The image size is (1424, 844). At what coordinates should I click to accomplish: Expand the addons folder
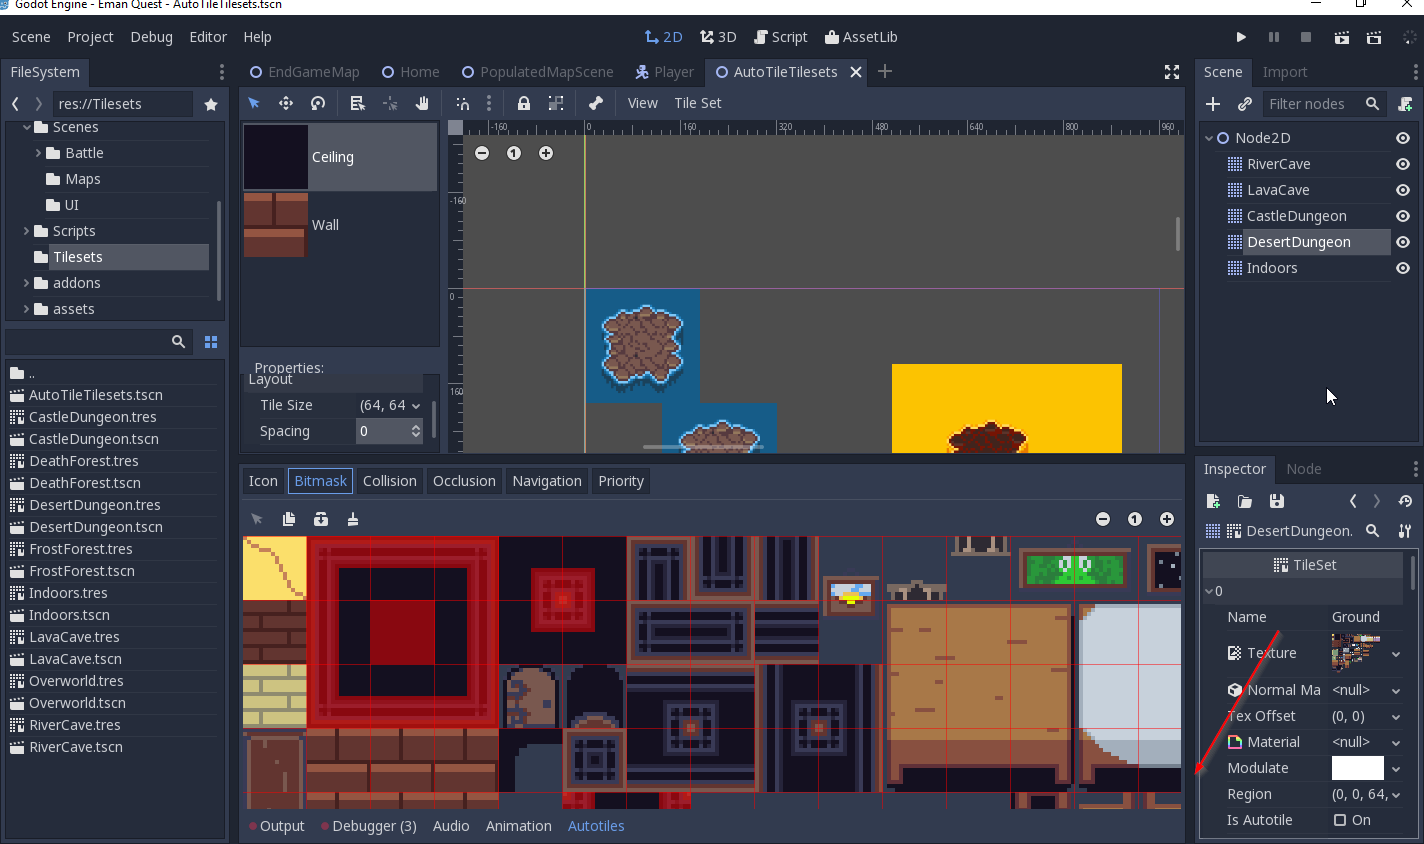(x=26, y=283)
